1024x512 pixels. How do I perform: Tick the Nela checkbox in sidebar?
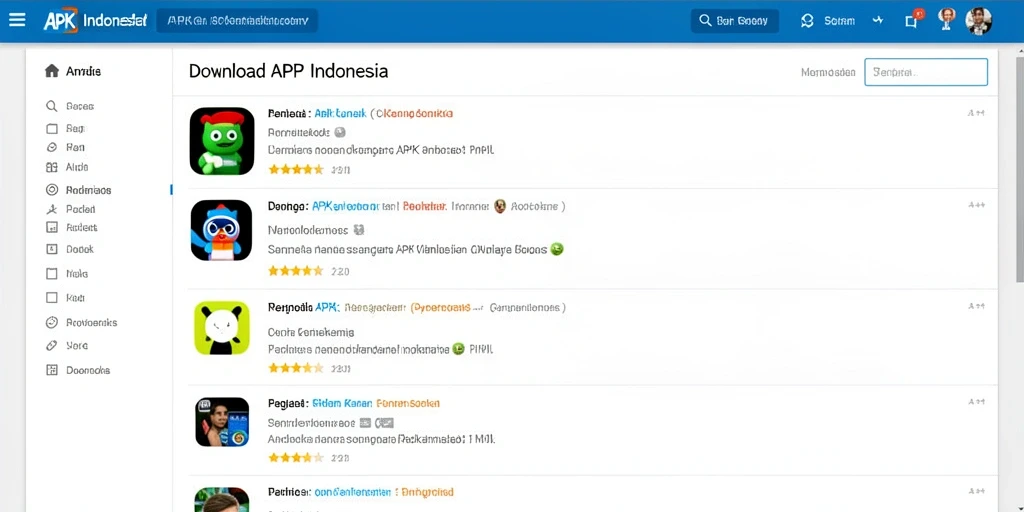point(52,274)
